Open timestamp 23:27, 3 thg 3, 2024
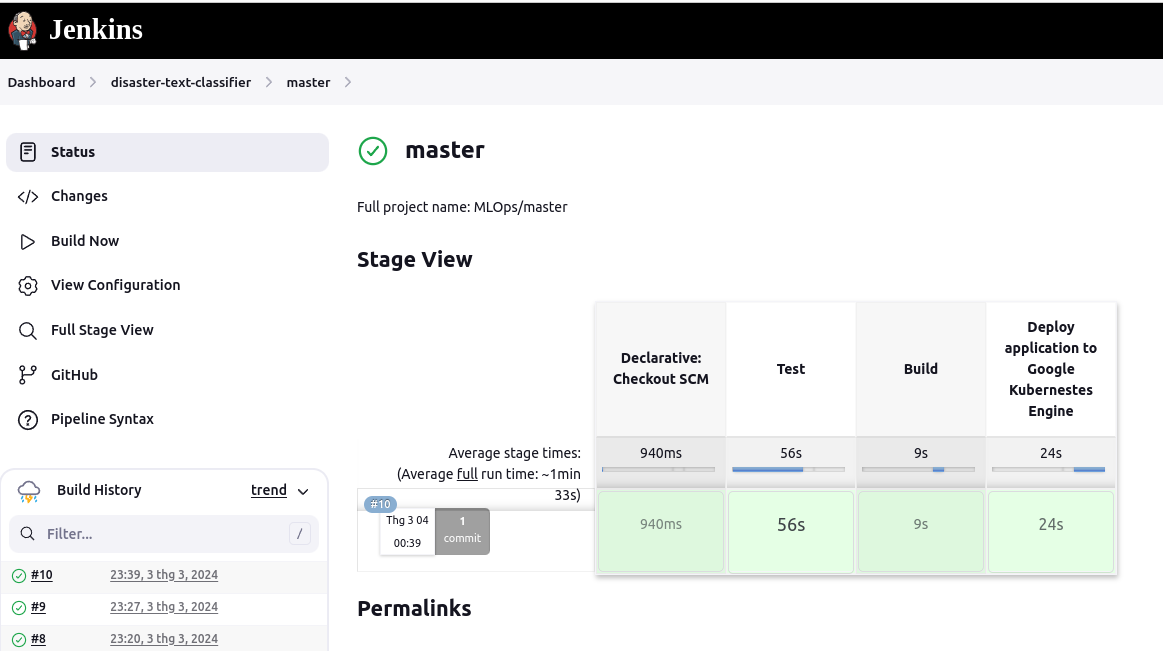The image size is (1163, 651). click(x=164, y=607)
